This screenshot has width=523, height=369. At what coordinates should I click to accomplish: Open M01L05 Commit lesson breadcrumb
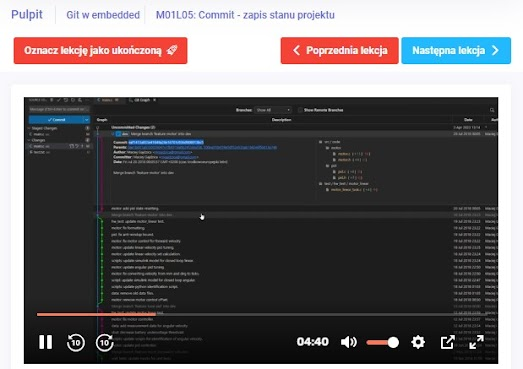245,15
